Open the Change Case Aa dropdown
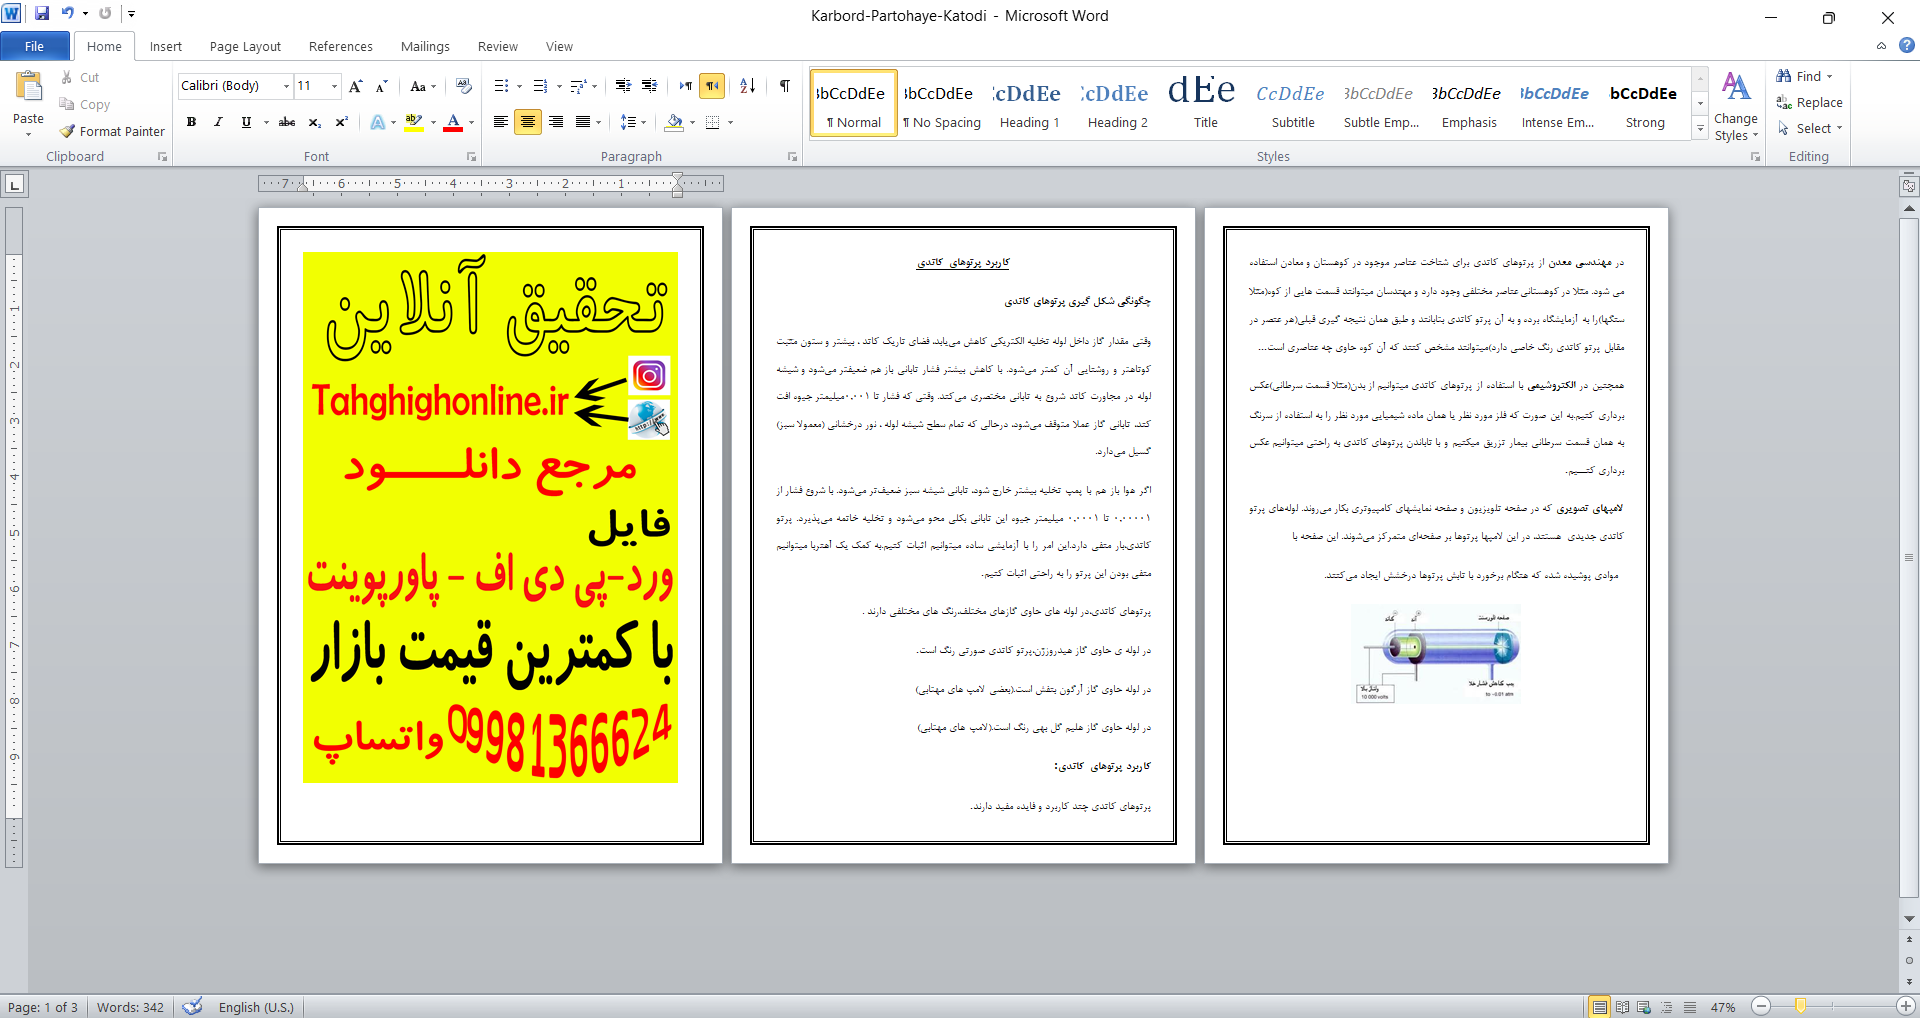1920x1018 pixels. point(423,86)
